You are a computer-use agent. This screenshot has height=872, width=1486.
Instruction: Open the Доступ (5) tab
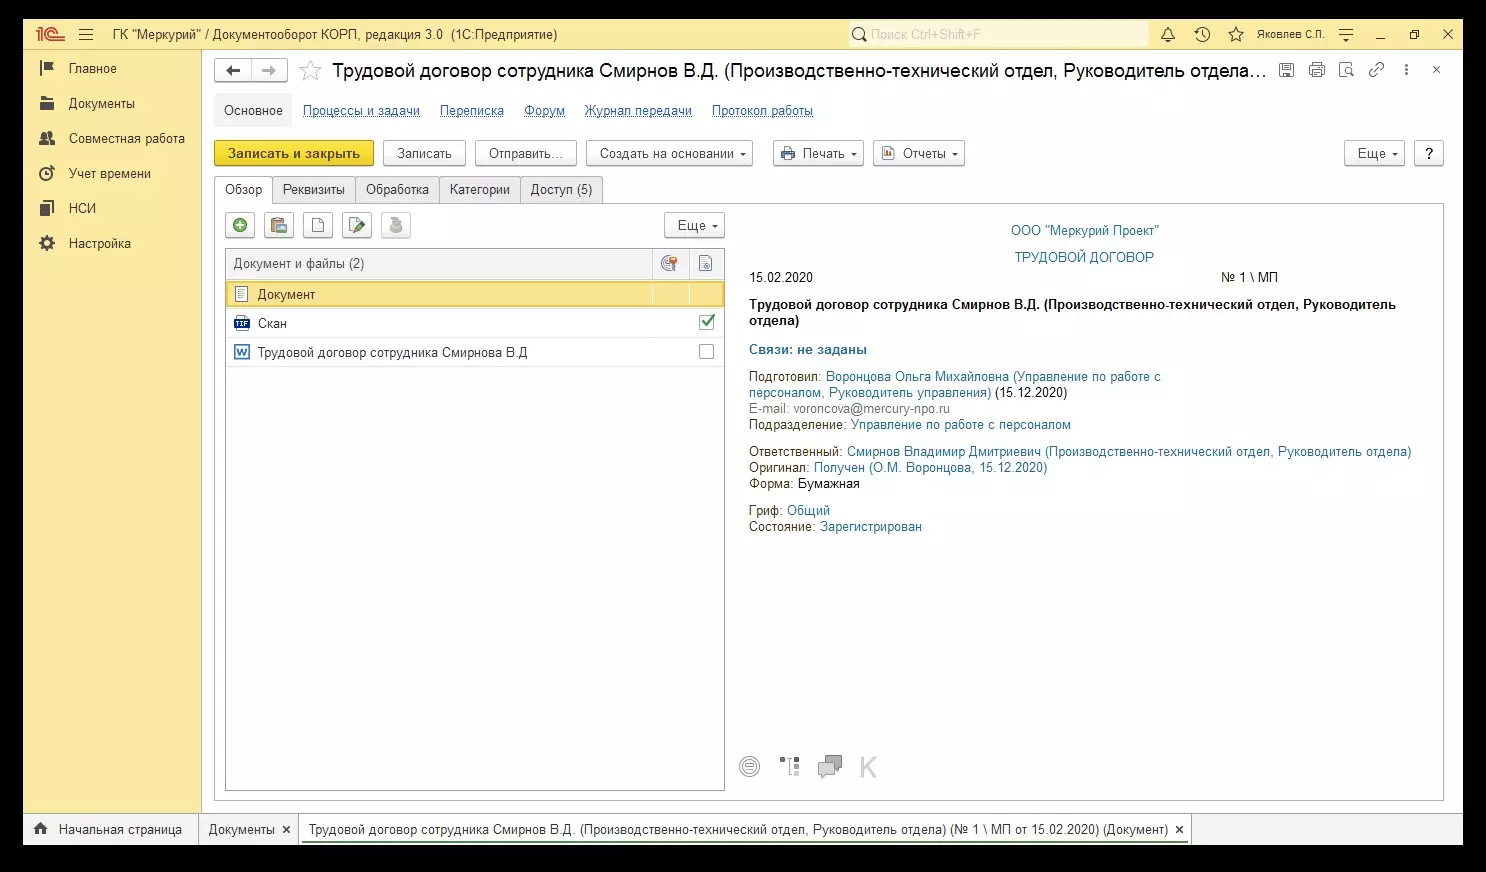click(x=561, y=189)
